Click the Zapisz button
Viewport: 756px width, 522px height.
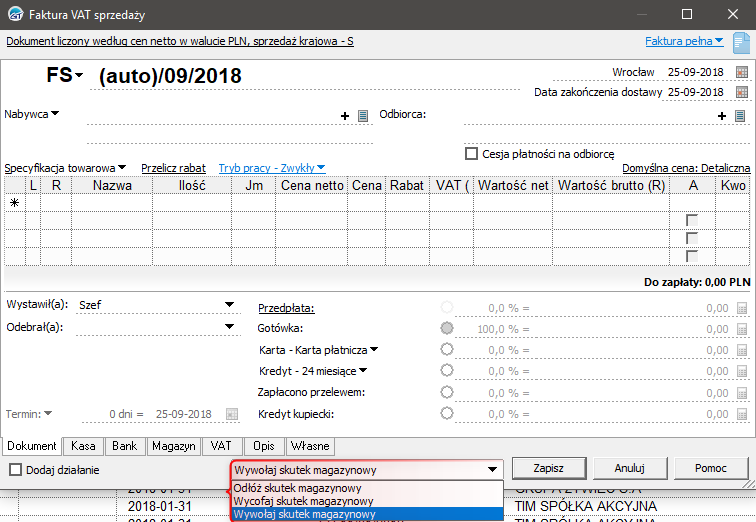coord(549,468)
